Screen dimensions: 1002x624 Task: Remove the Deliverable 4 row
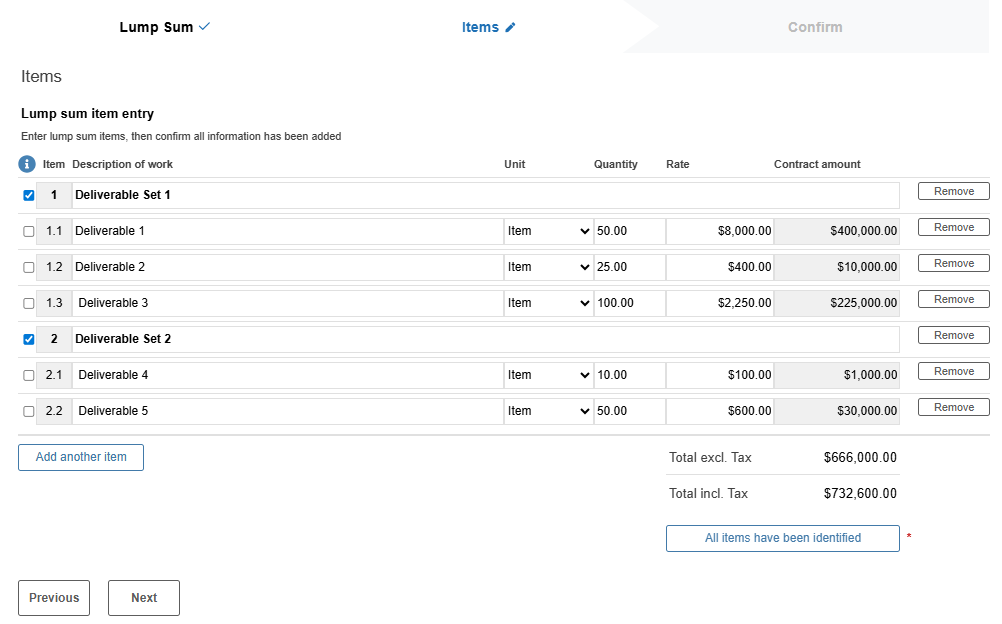tap(953, 371)
